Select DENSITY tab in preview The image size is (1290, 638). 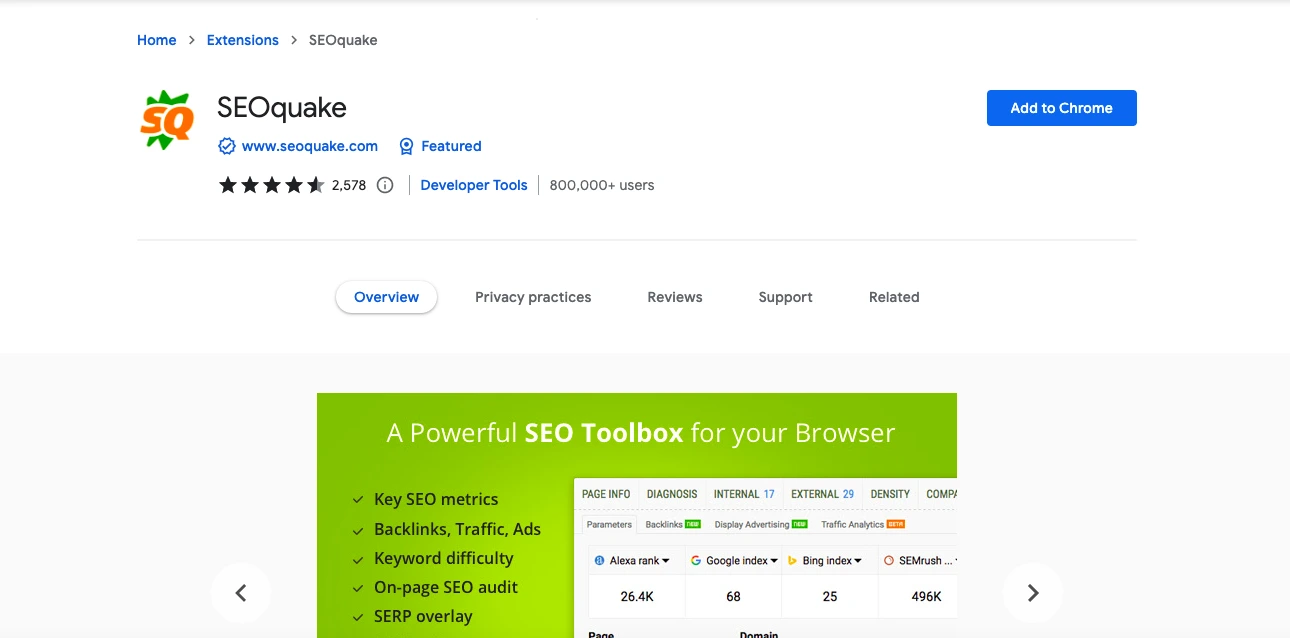pos(890,494)
